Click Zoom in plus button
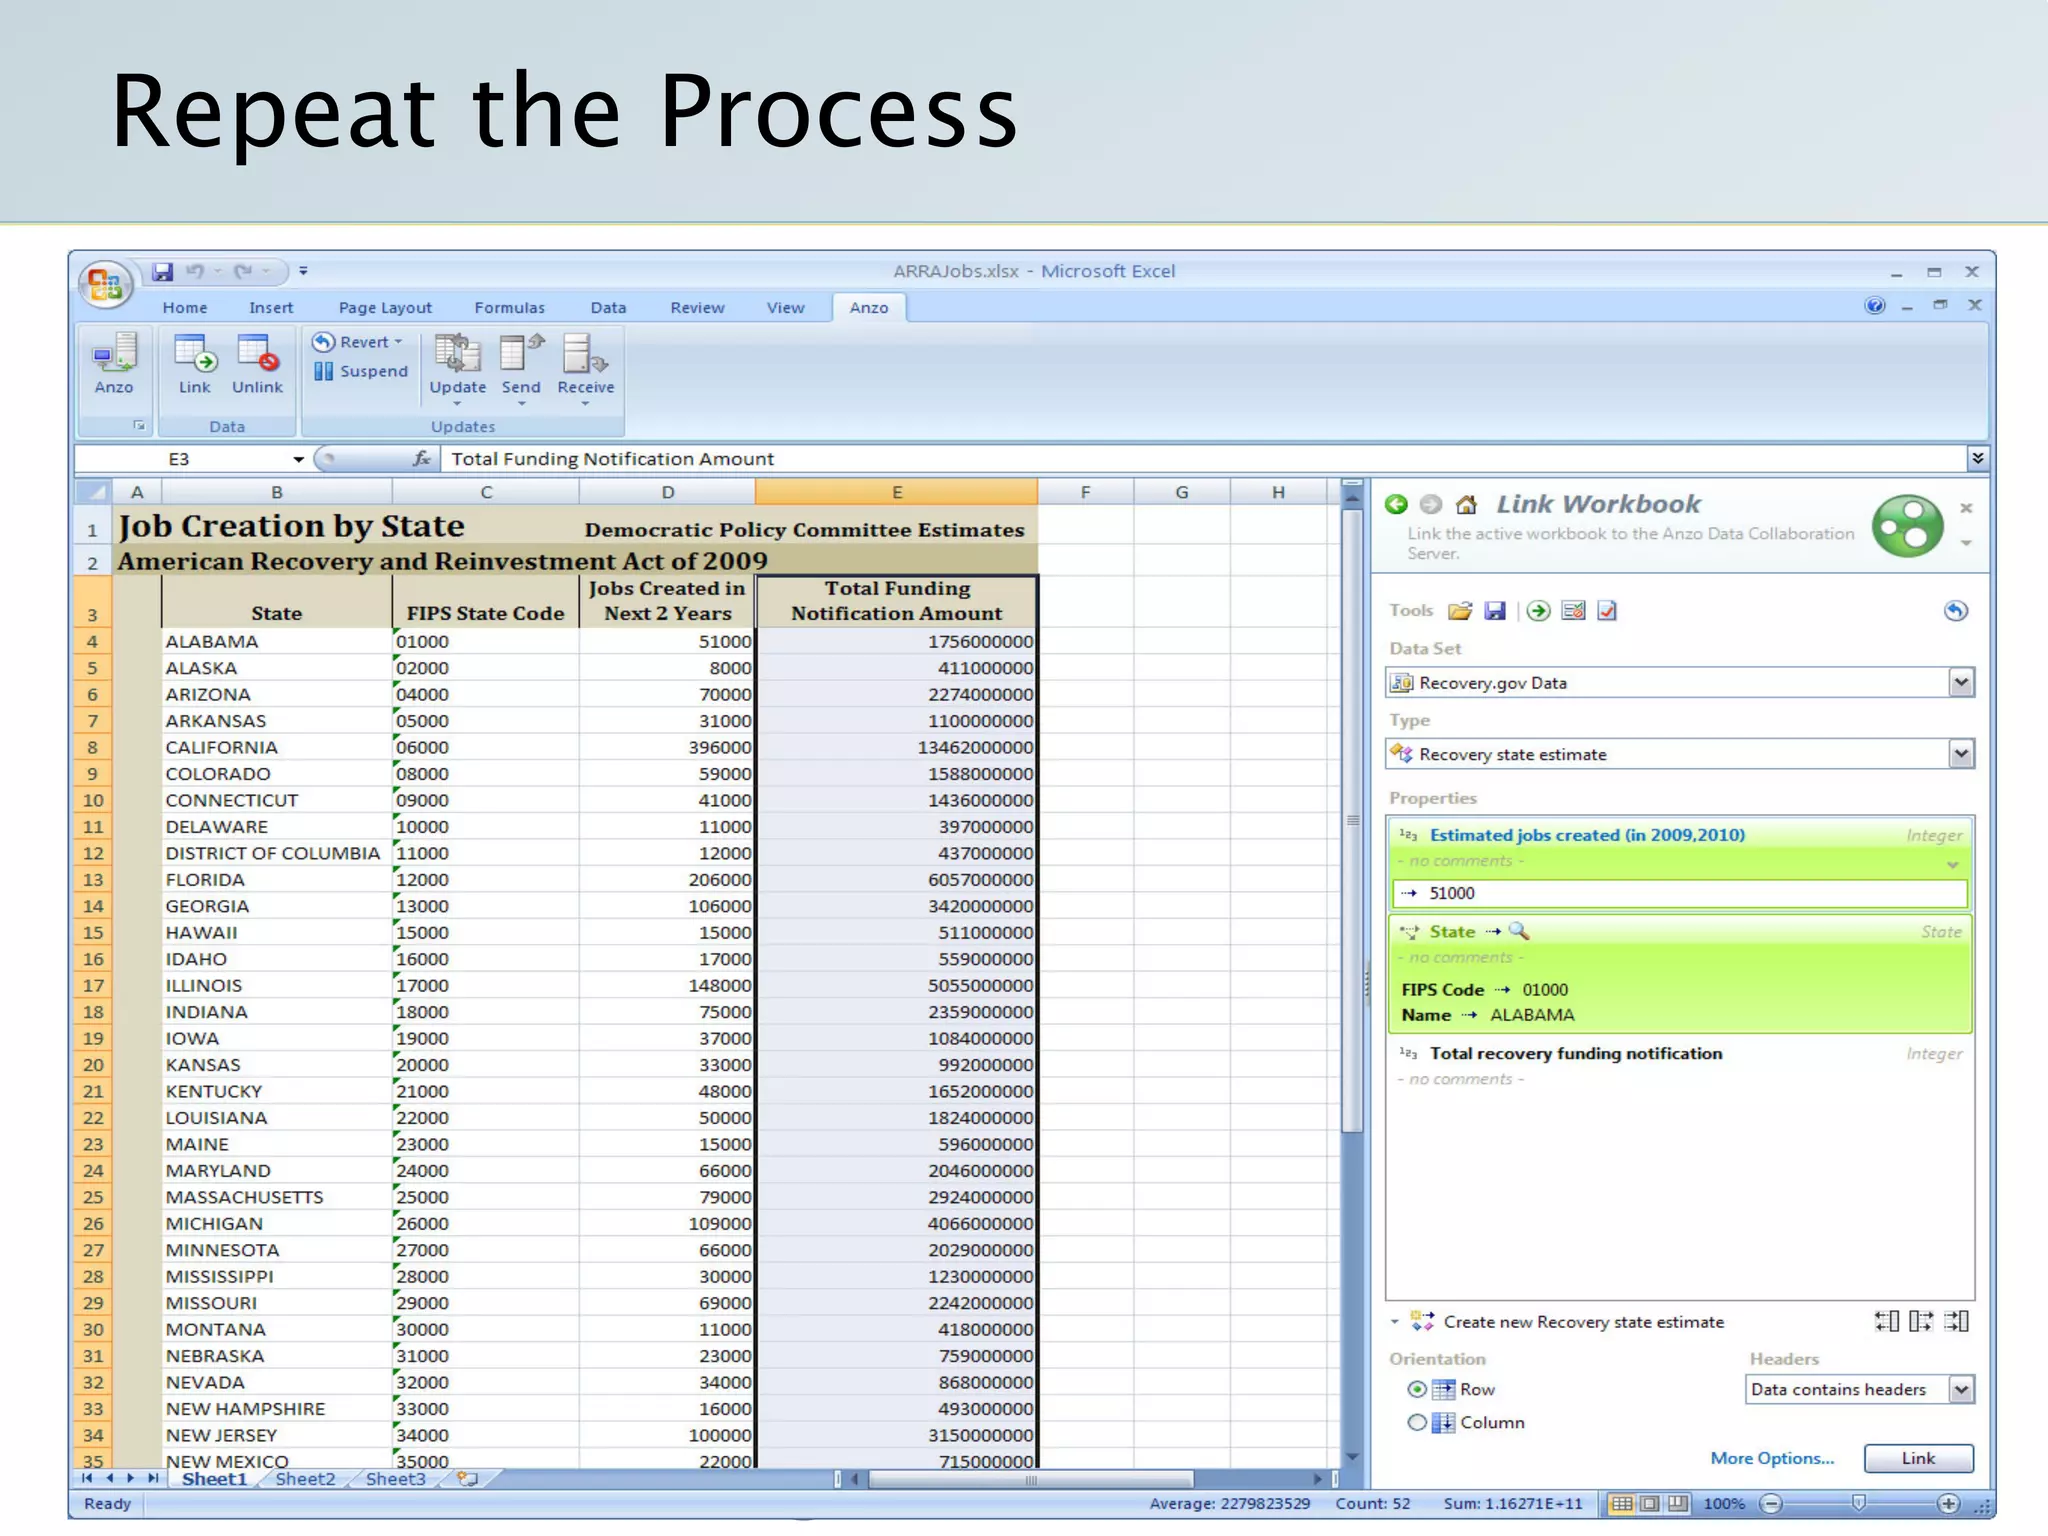 pyautogui.click(x=1948, y=1503)
